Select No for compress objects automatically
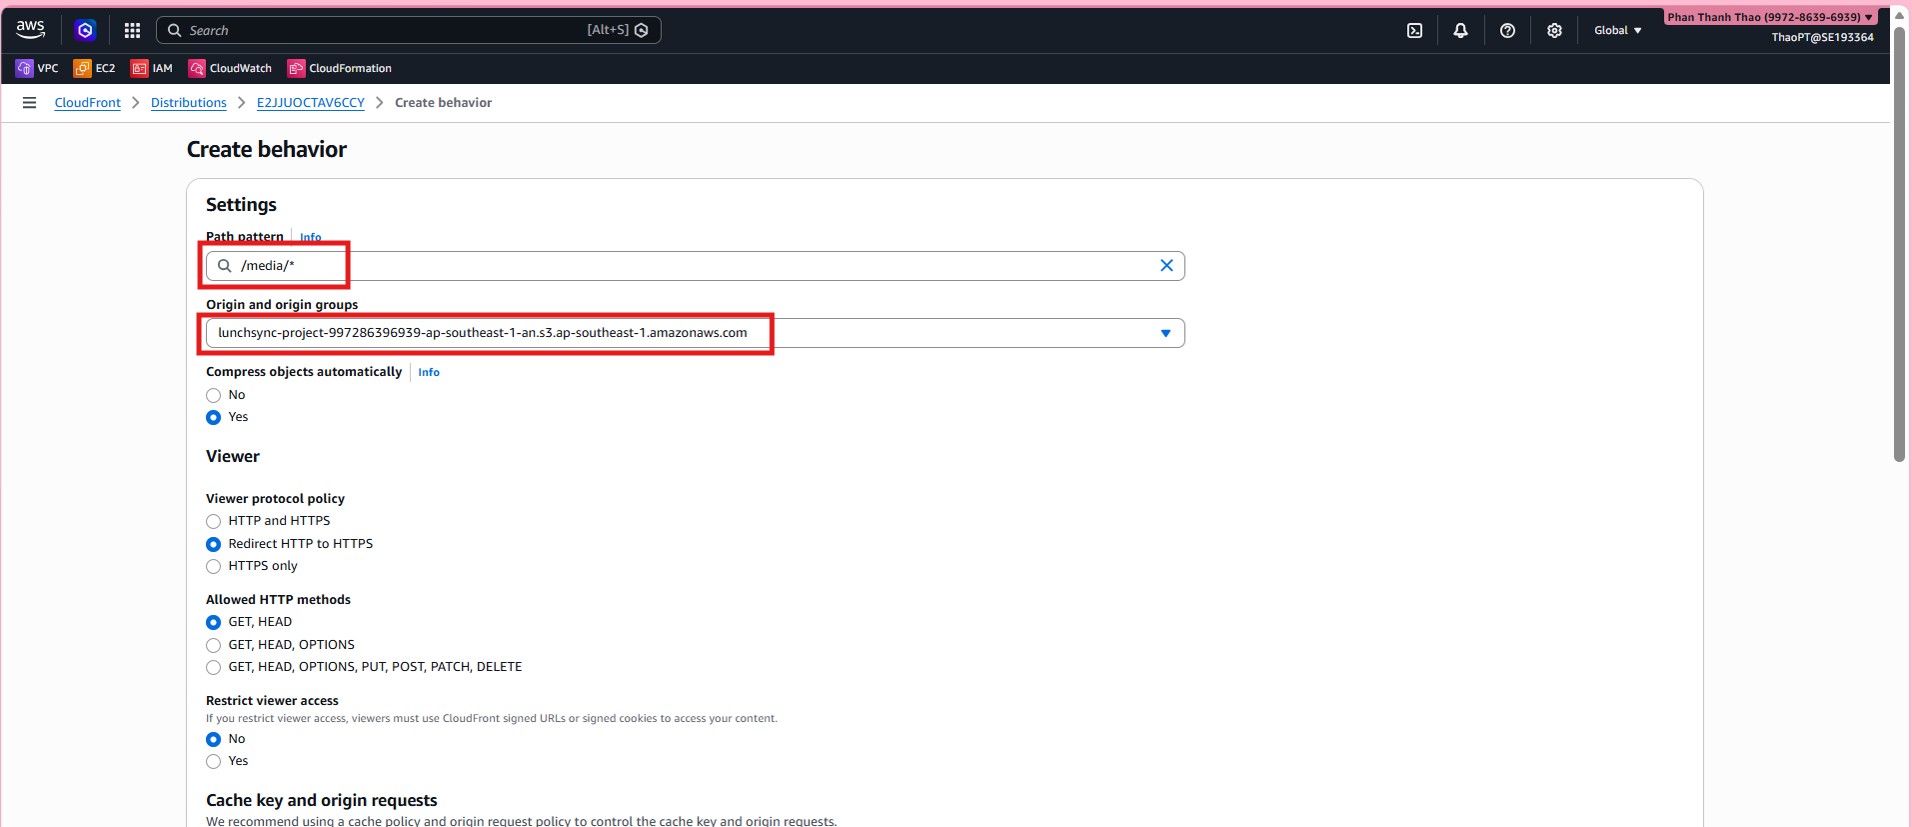 tap(213, 395)
